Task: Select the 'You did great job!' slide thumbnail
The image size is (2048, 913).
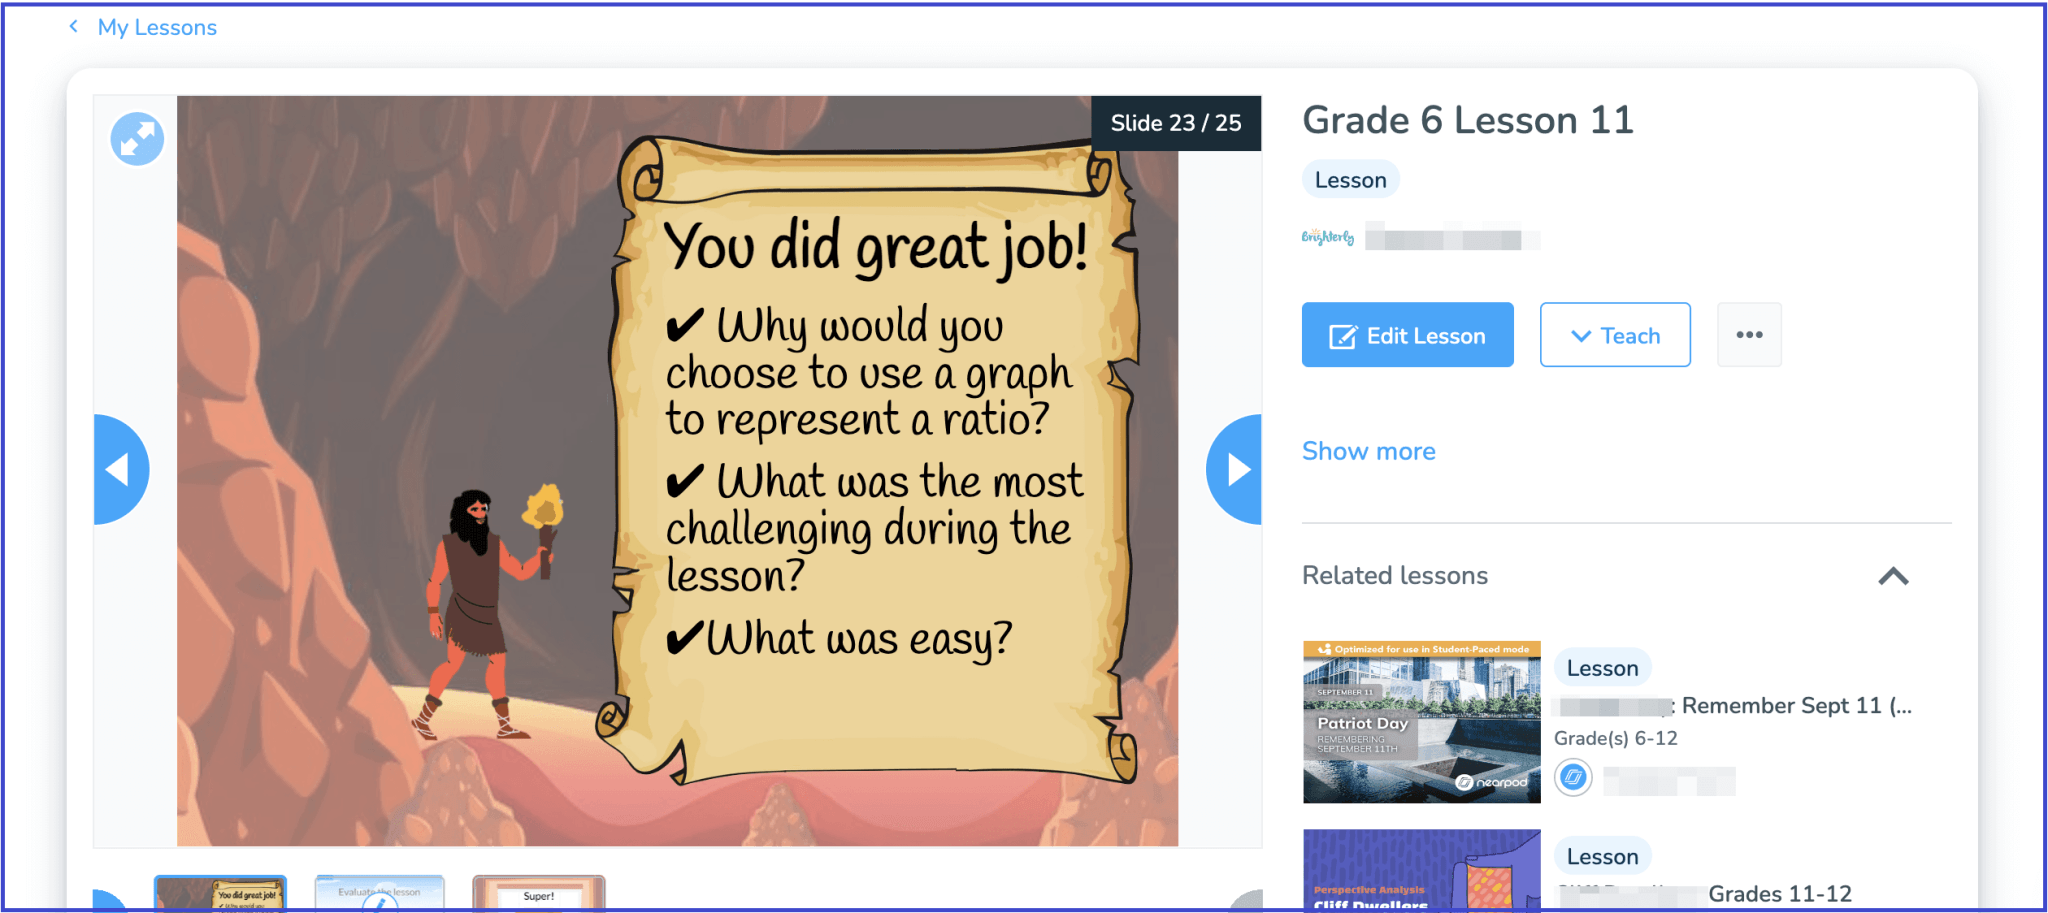Action: (220, 893)
